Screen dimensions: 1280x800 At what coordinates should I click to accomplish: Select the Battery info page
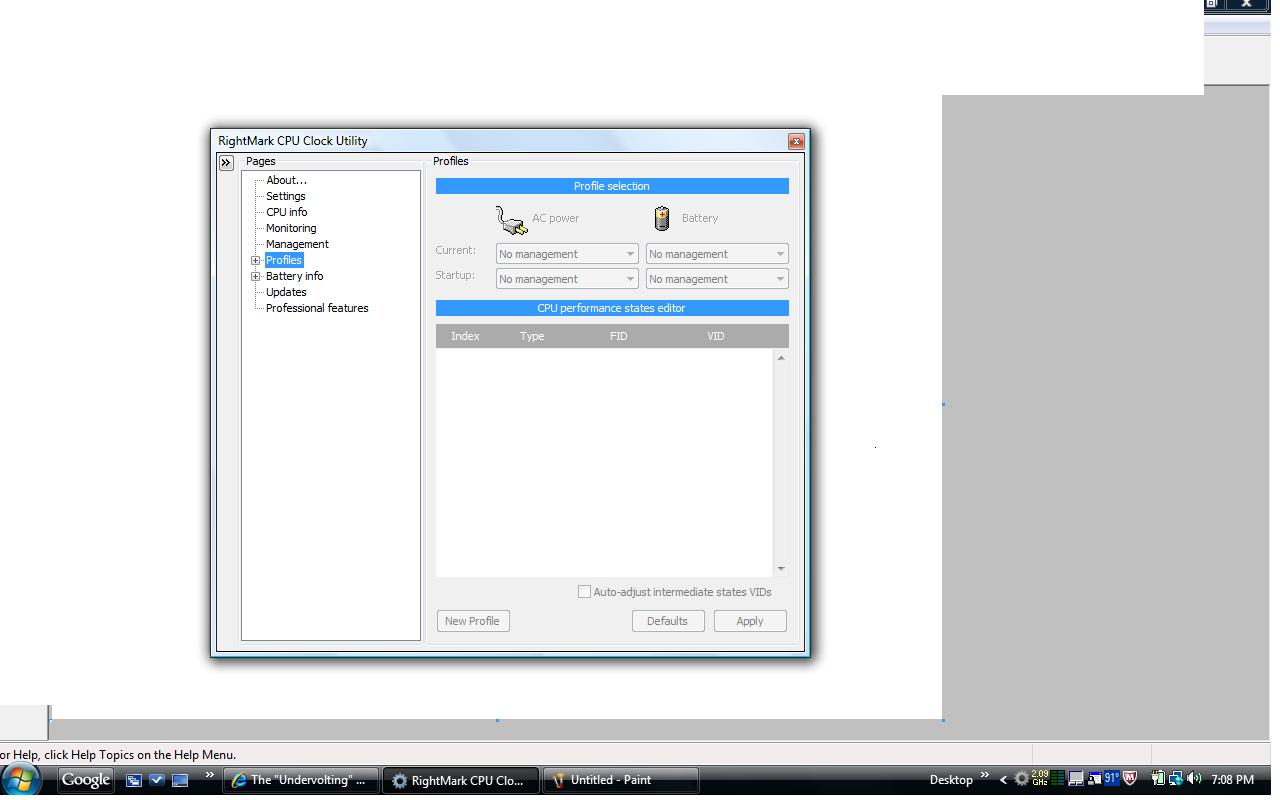(x=295, y=276)
